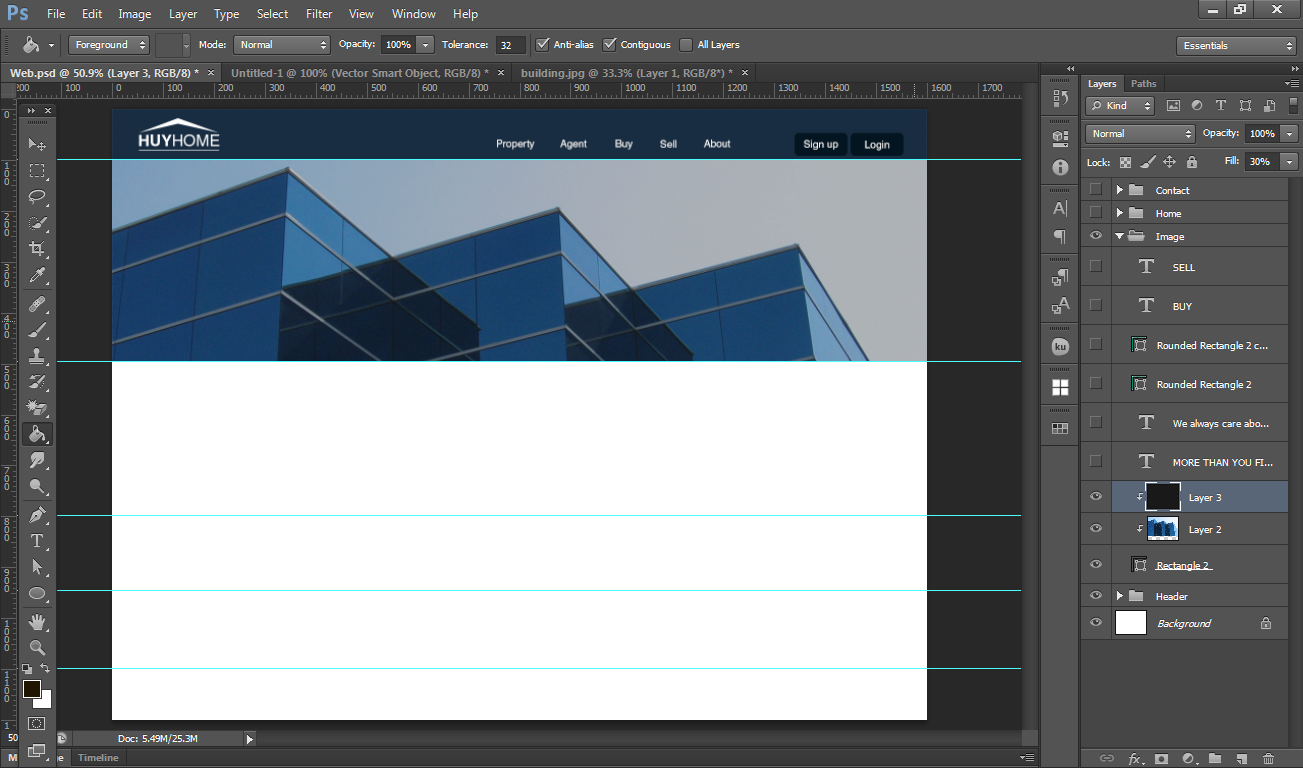Select the Move tool
Viewport: 1303px width, 768px height.
point(37,145)
